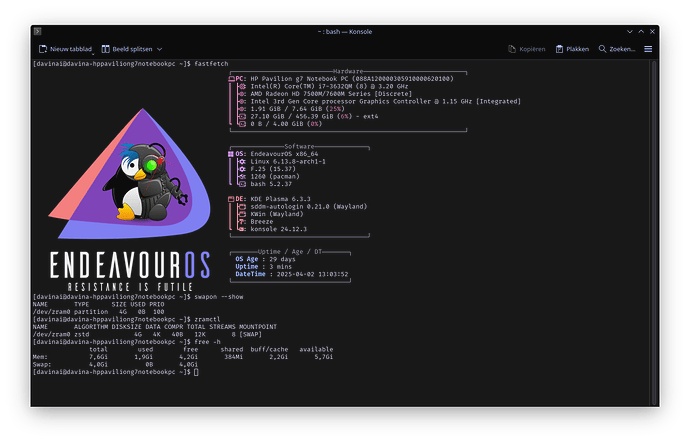
Task: Expand the Beeld splitsen dropdown arrow
Action: 159,48
